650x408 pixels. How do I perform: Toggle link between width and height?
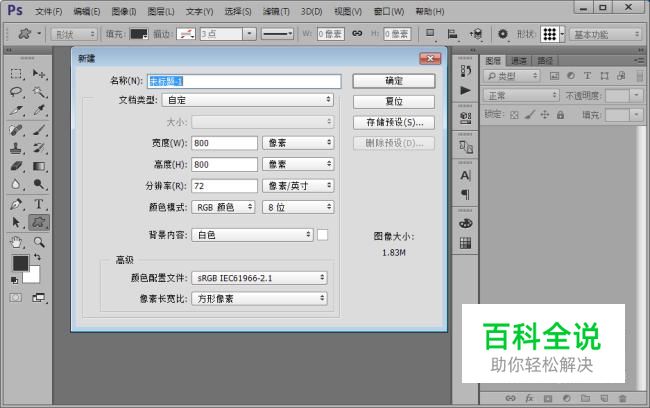click(x=357, y=34)
